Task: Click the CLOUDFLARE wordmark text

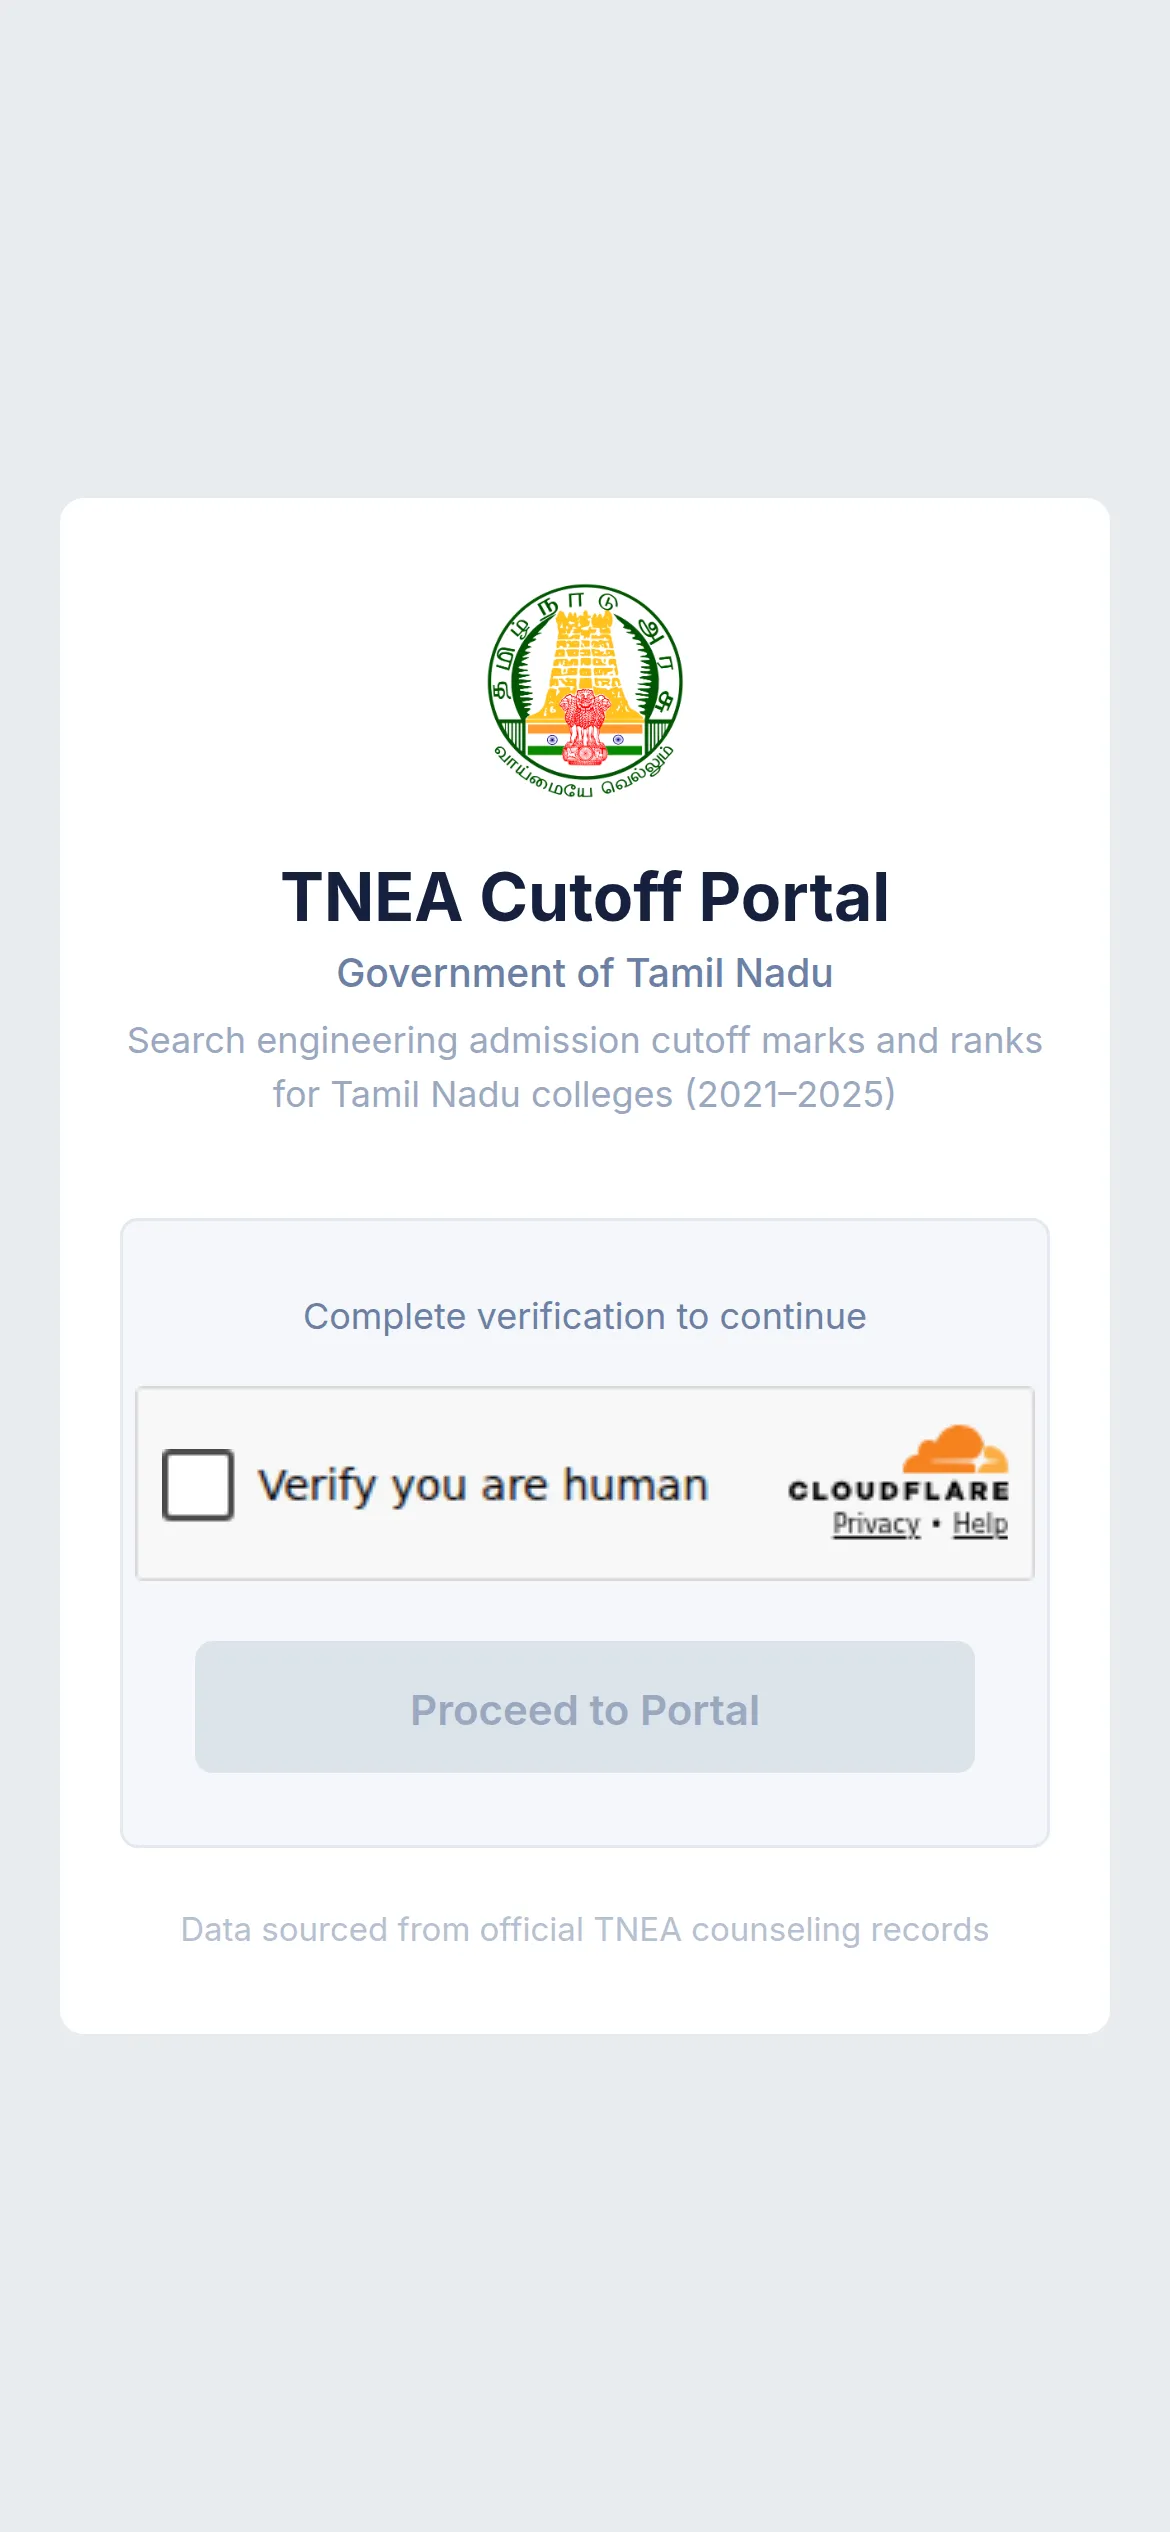Action: point(898,1491)
